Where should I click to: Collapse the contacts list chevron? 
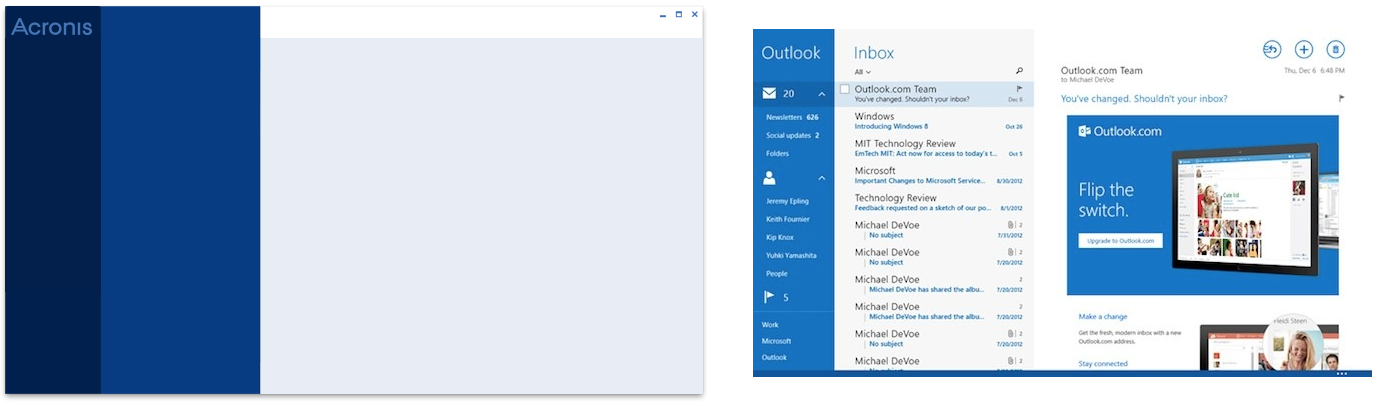(822, 178)
